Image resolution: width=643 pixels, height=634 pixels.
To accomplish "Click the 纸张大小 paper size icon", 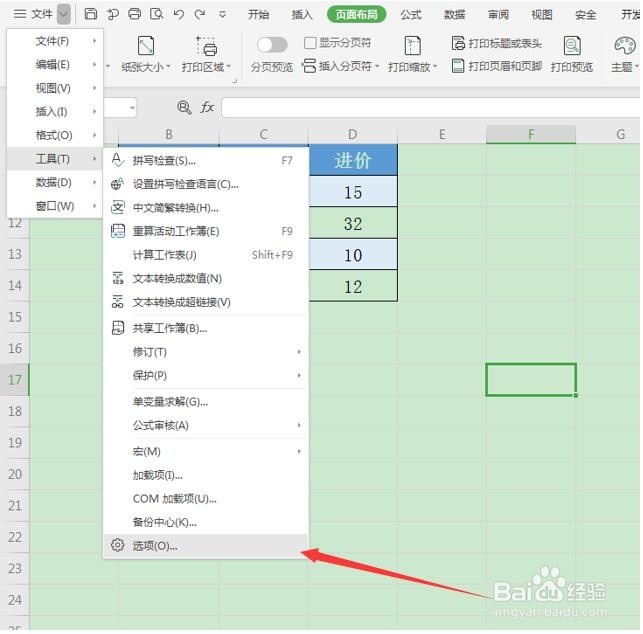I will (146, 45).
